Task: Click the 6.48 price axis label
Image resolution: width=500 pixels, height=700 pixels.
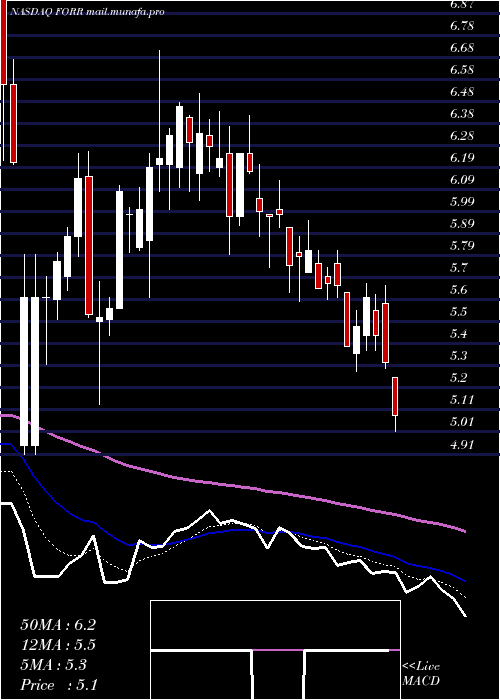Action: (x=462, y=92)
